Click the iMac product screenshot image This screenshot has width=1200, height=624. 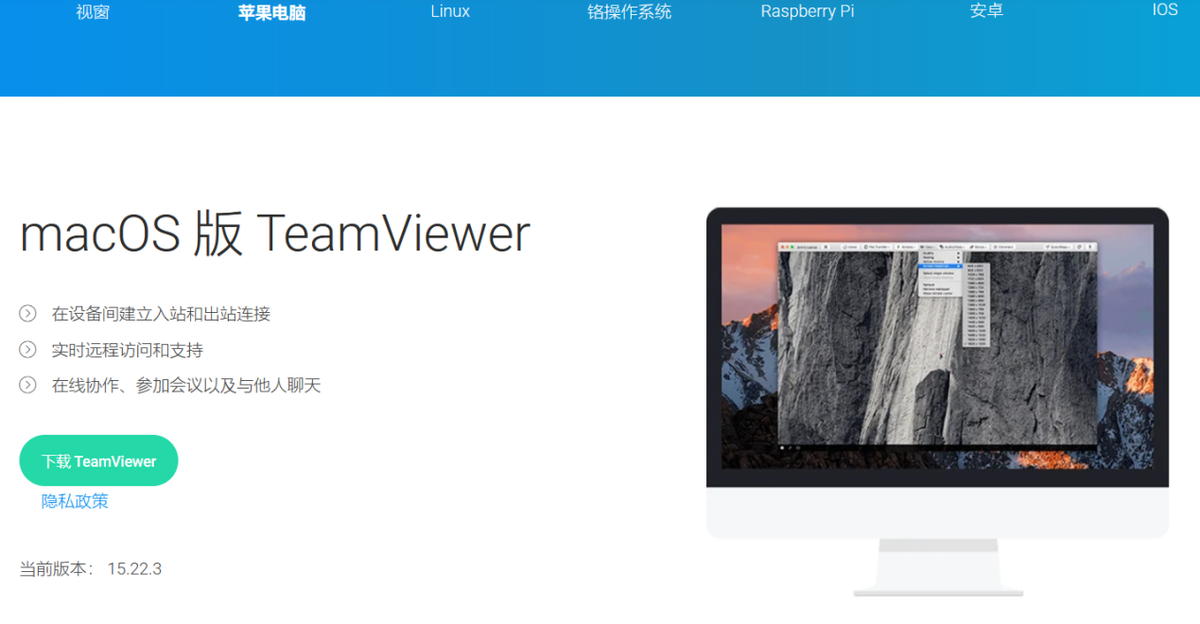pyautogui.click(x=937, y=401)
